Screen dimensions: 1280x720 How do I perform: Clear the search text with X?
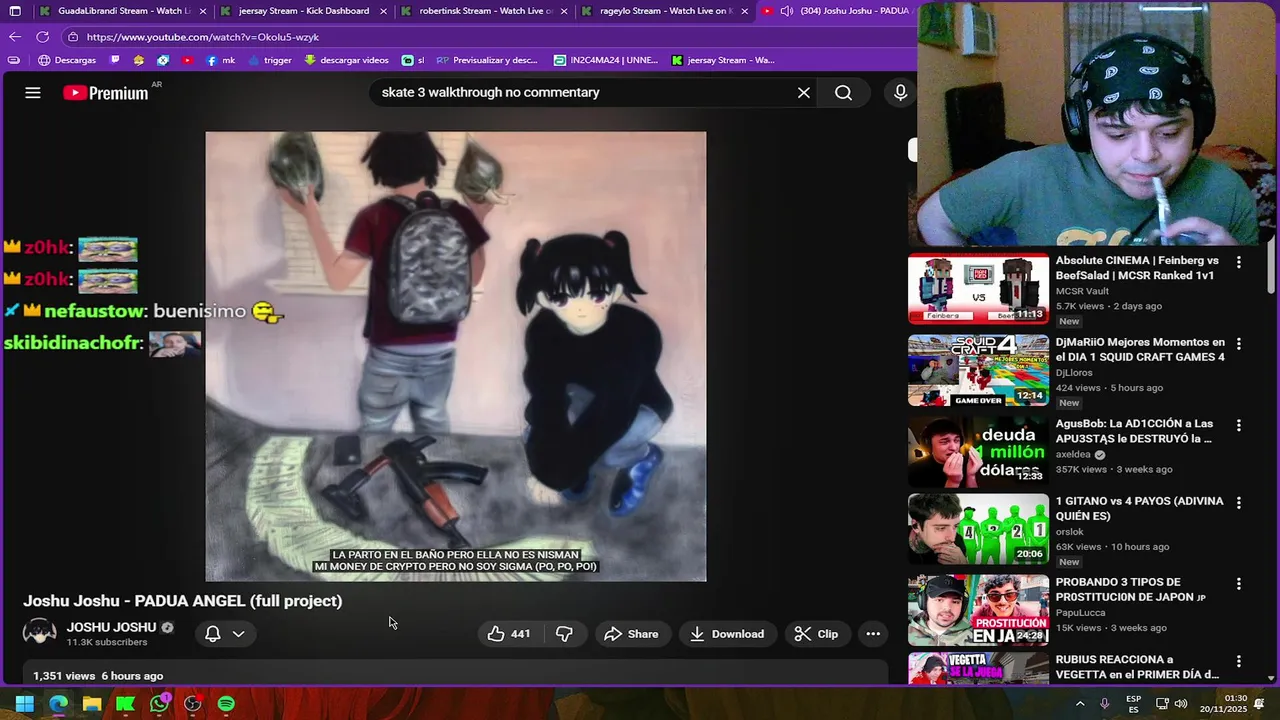pos(803,93)
